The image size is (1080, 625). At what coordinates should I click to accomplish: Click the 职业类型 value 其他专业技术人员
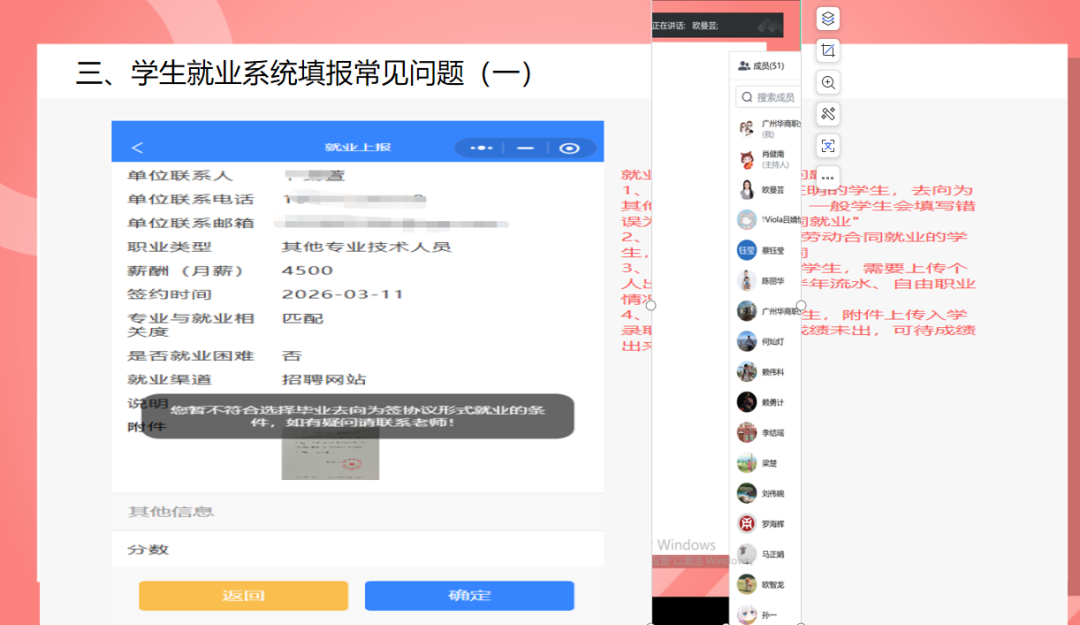click(366, 247)
